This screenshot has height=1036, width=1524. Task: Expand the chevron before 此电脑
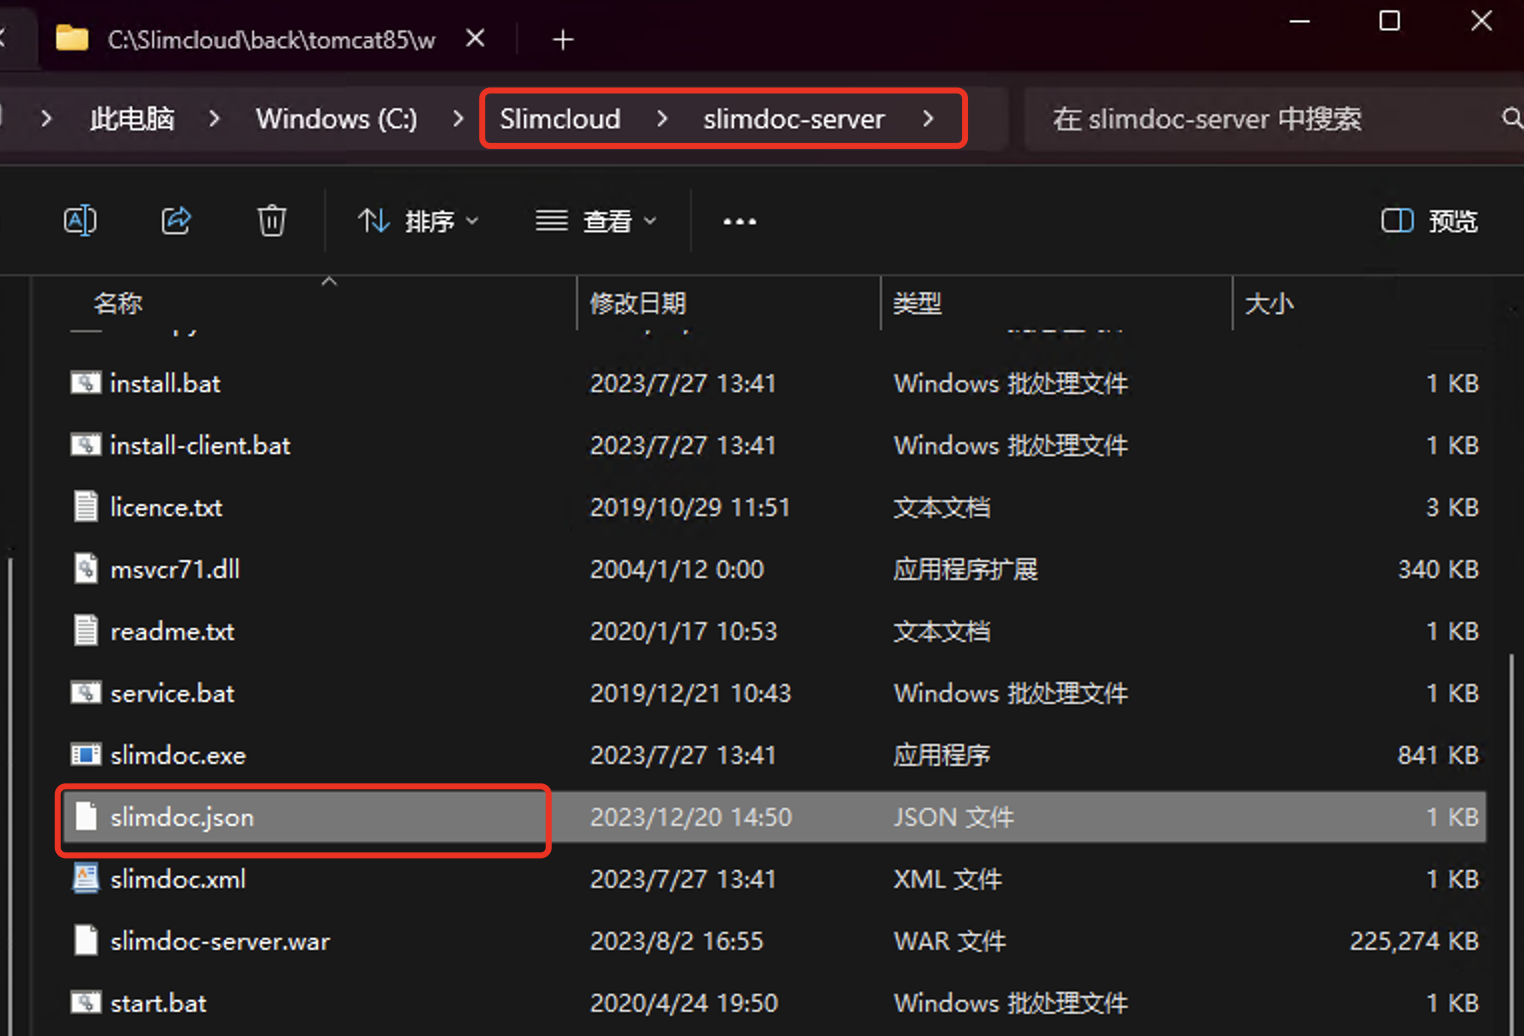tap(46, 119)
